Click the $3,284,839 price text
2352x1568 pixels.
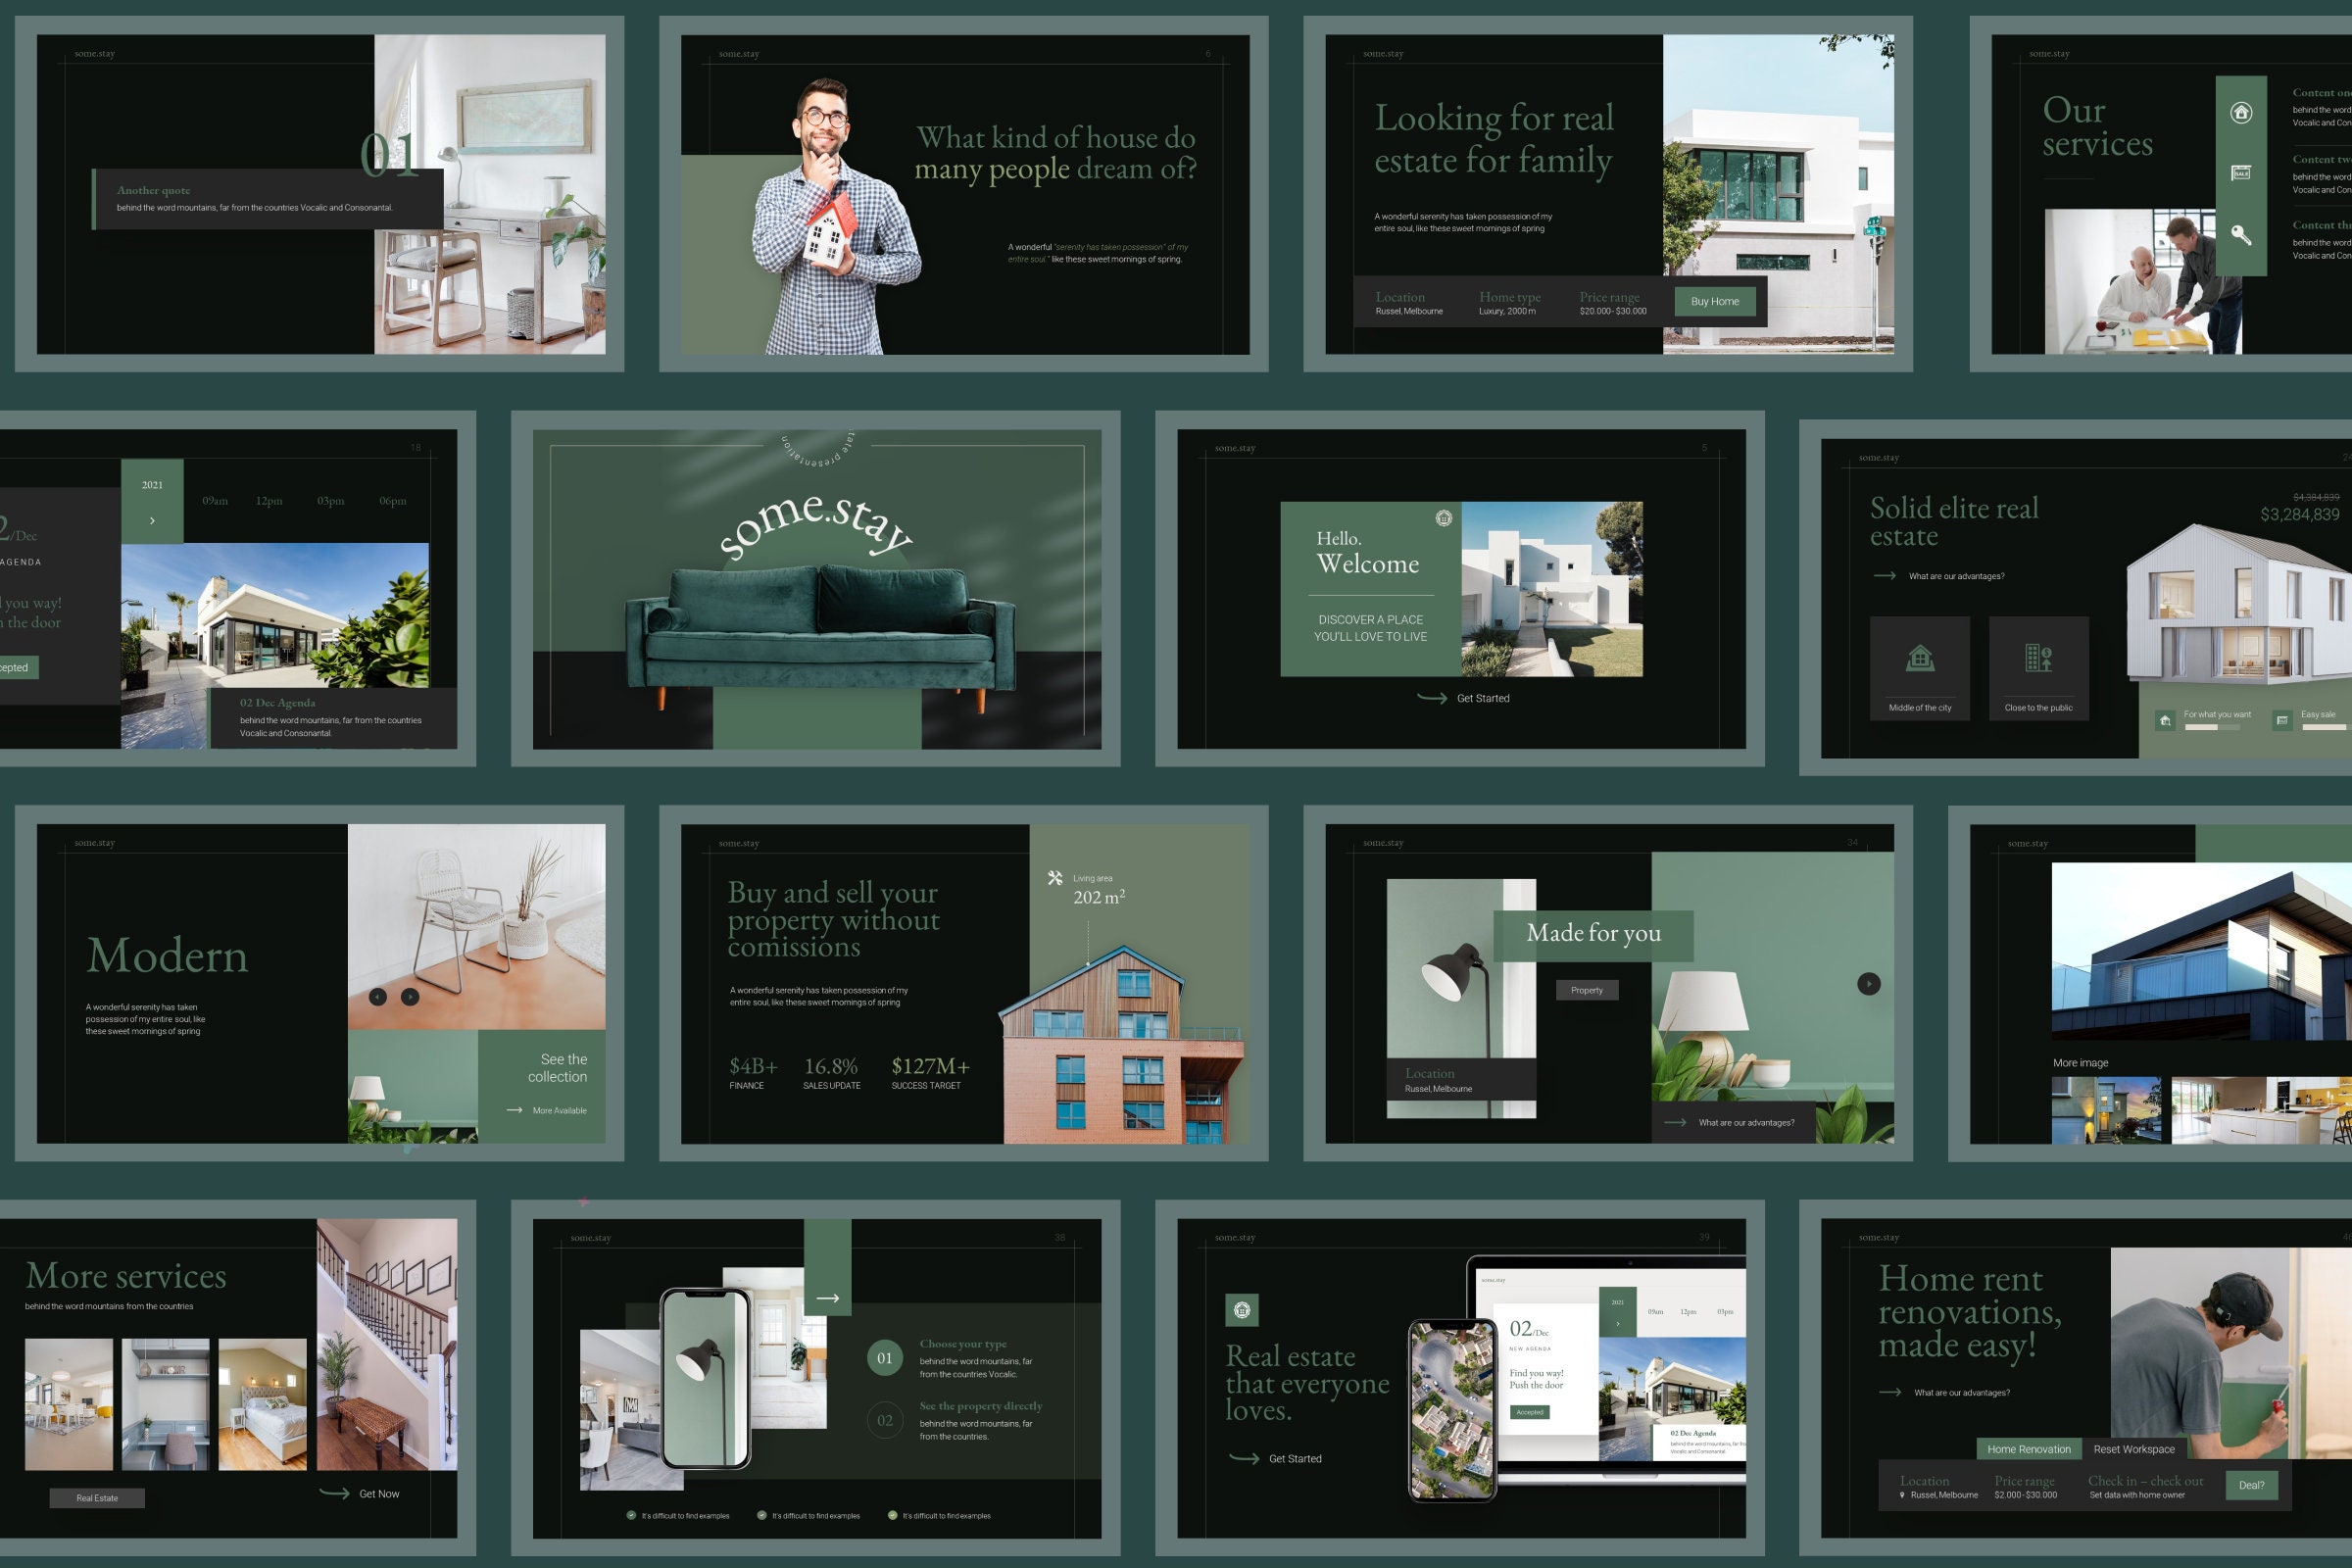click(x=2299, y=515)
